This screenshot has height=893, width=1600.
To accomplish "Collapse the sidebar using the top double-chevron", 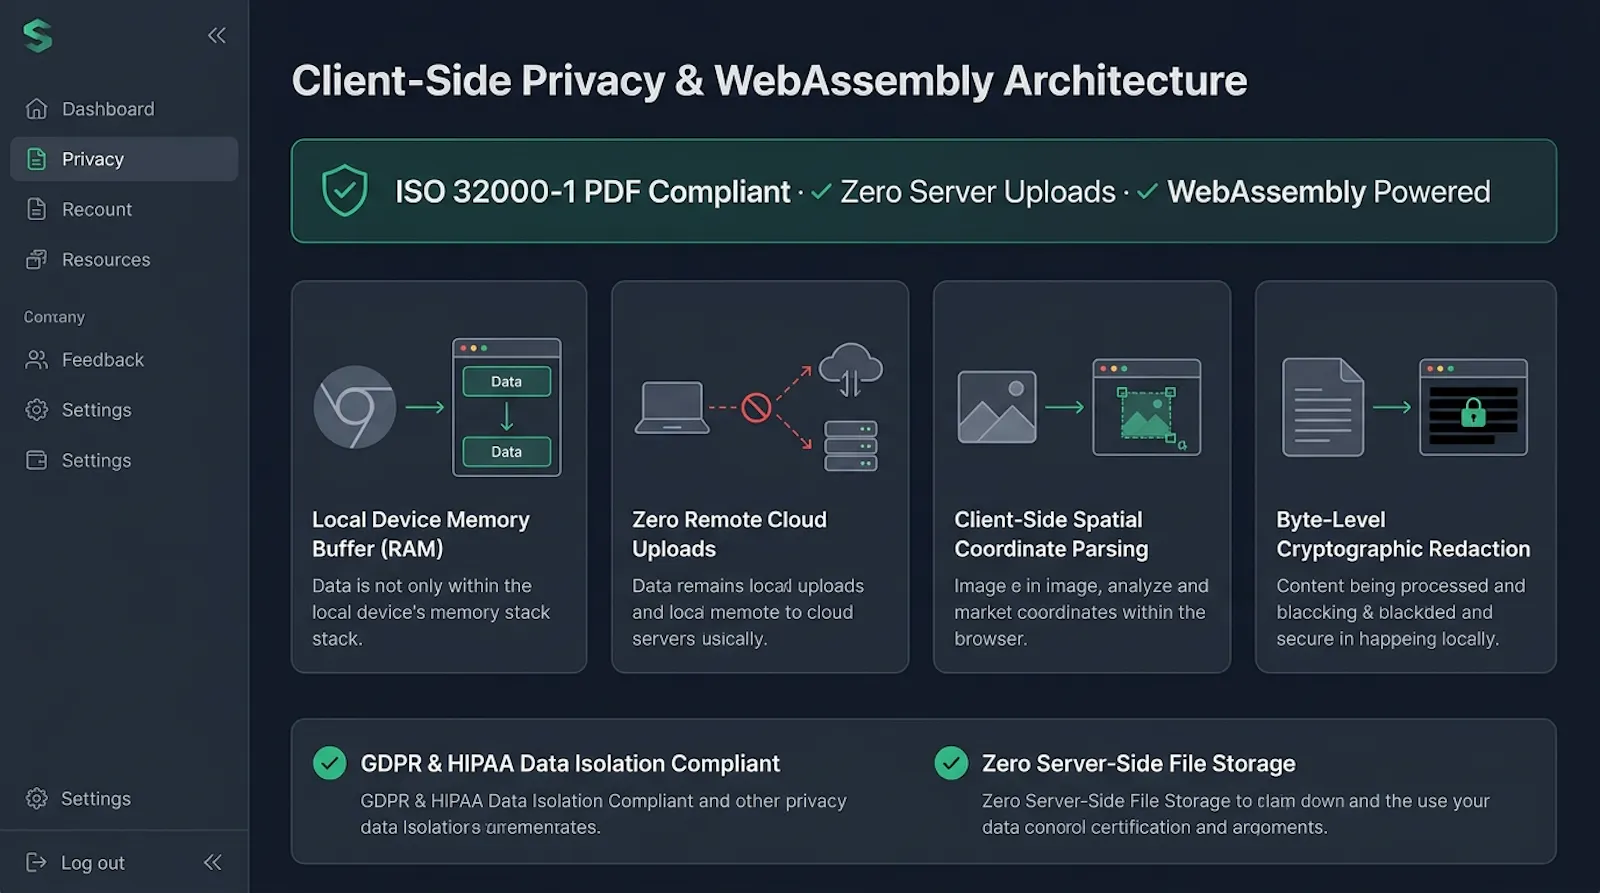I will click(217, 36).
